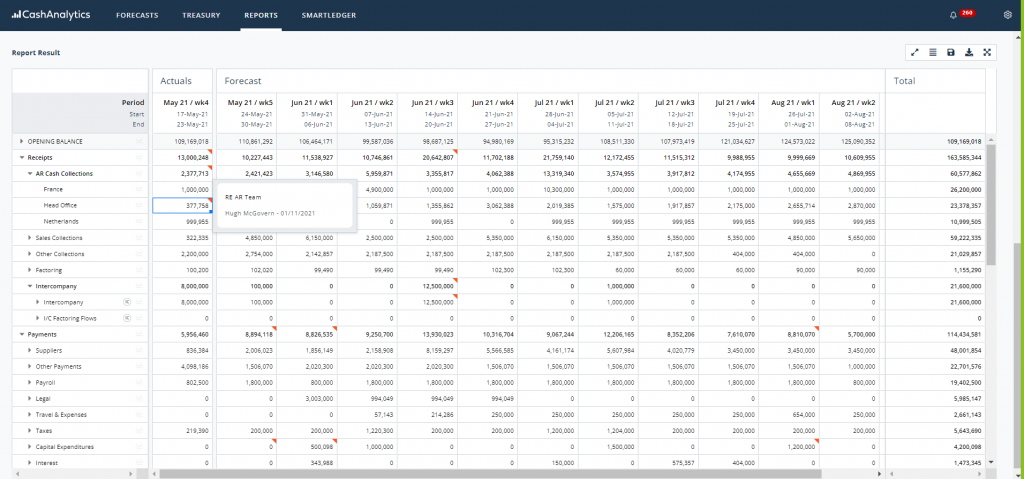Select the Travel & Expenses row label
This screenshot has width=1024, height=479.
click(x=61, y=414)
